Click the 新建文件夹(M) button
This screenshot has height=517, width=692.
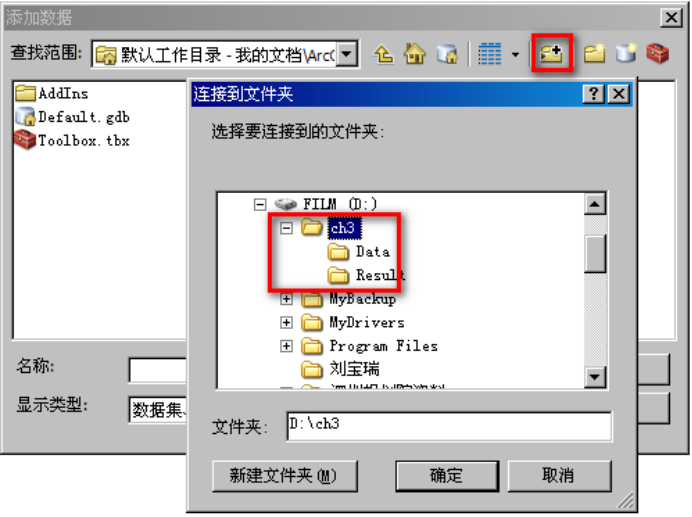click(285, 476)
